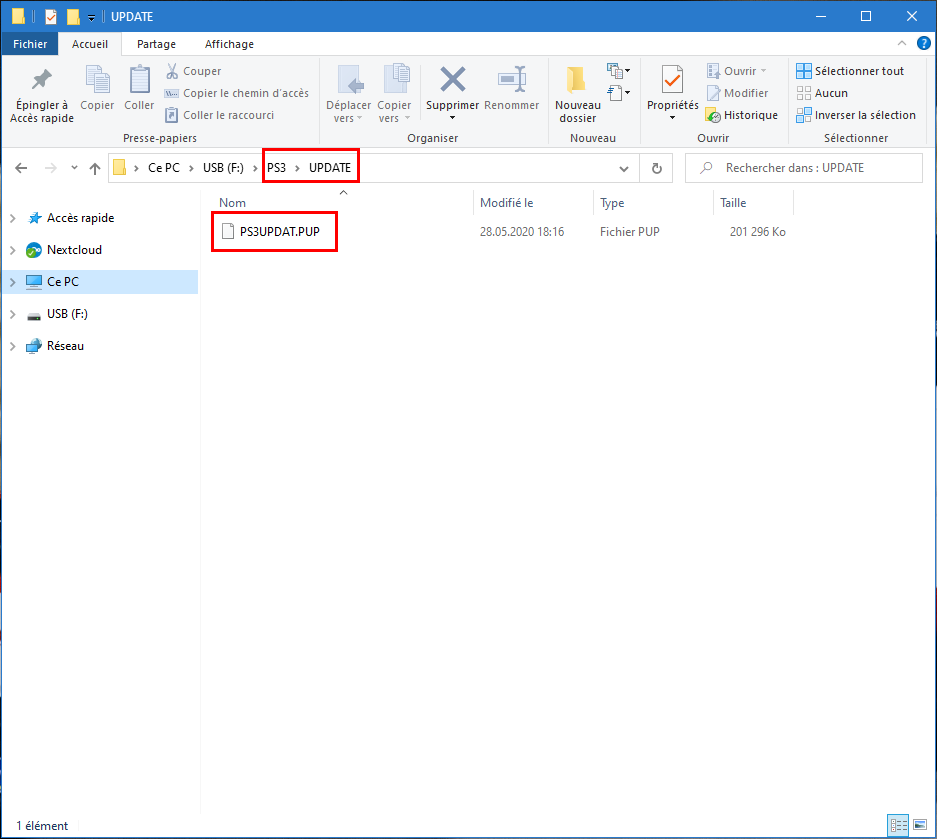Viewport: 937px width, 839px height.
Task: Click USB (F:) in the address bar
Action: pos(223,168)
